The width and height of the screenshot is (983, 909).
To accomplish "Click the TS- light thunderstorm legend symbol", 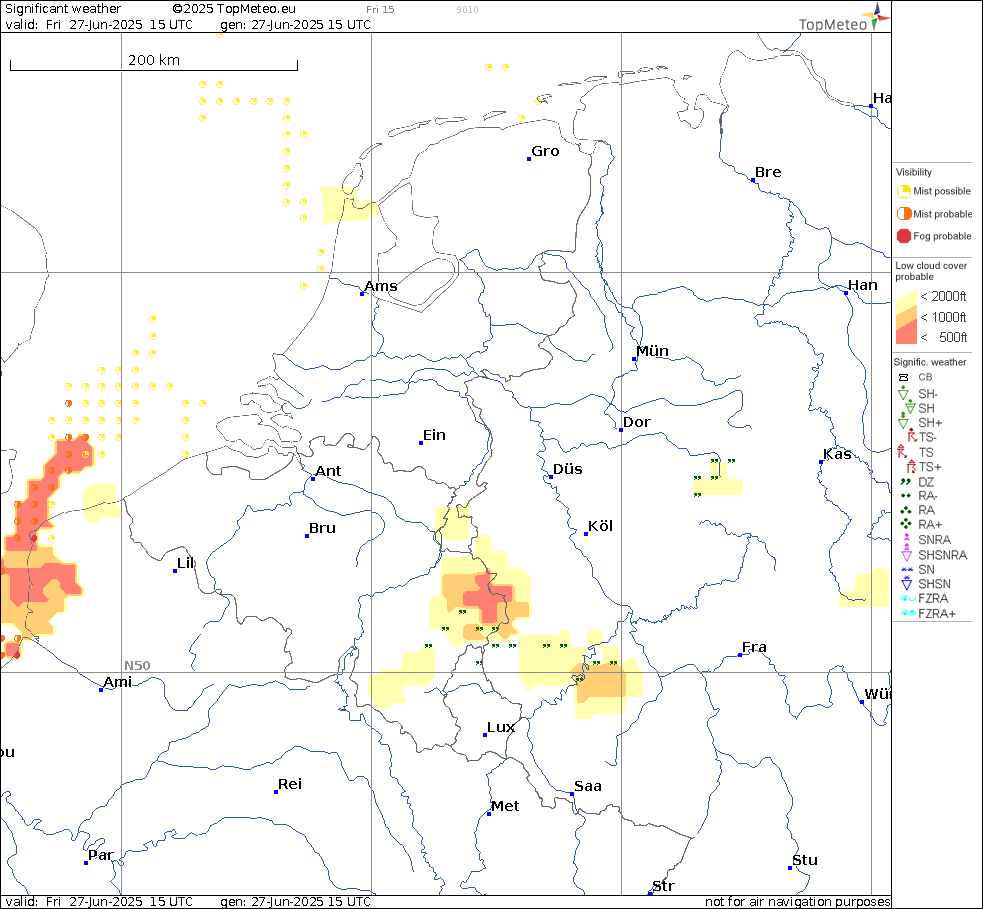I will [912, 436].
